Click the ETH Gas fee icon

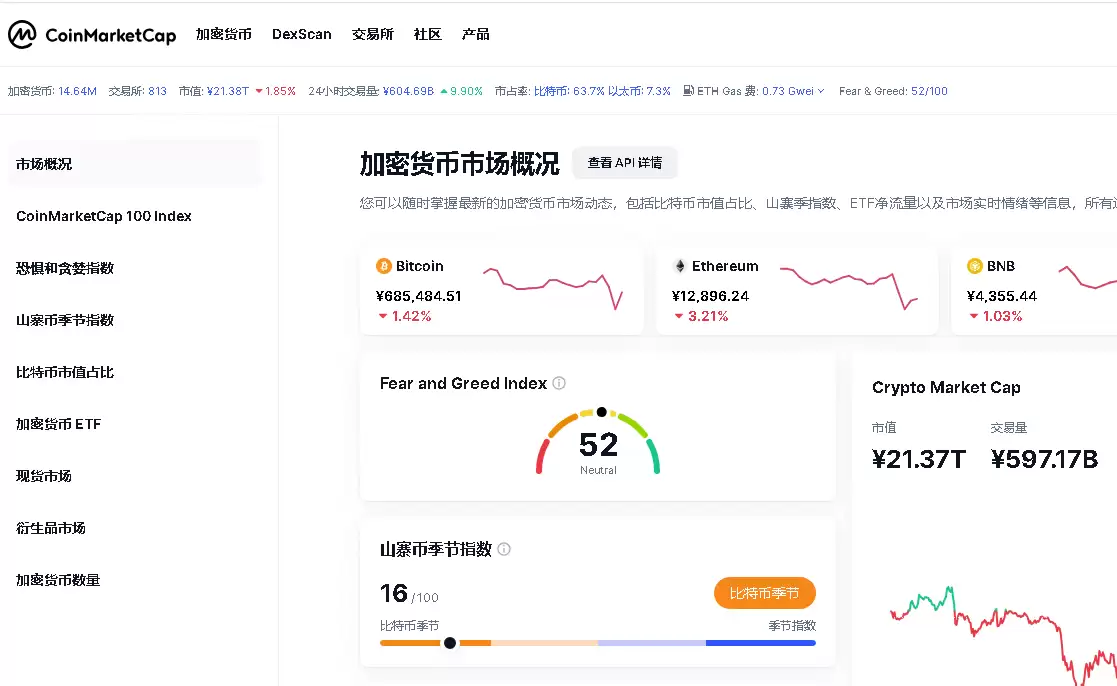pos(688,90)
